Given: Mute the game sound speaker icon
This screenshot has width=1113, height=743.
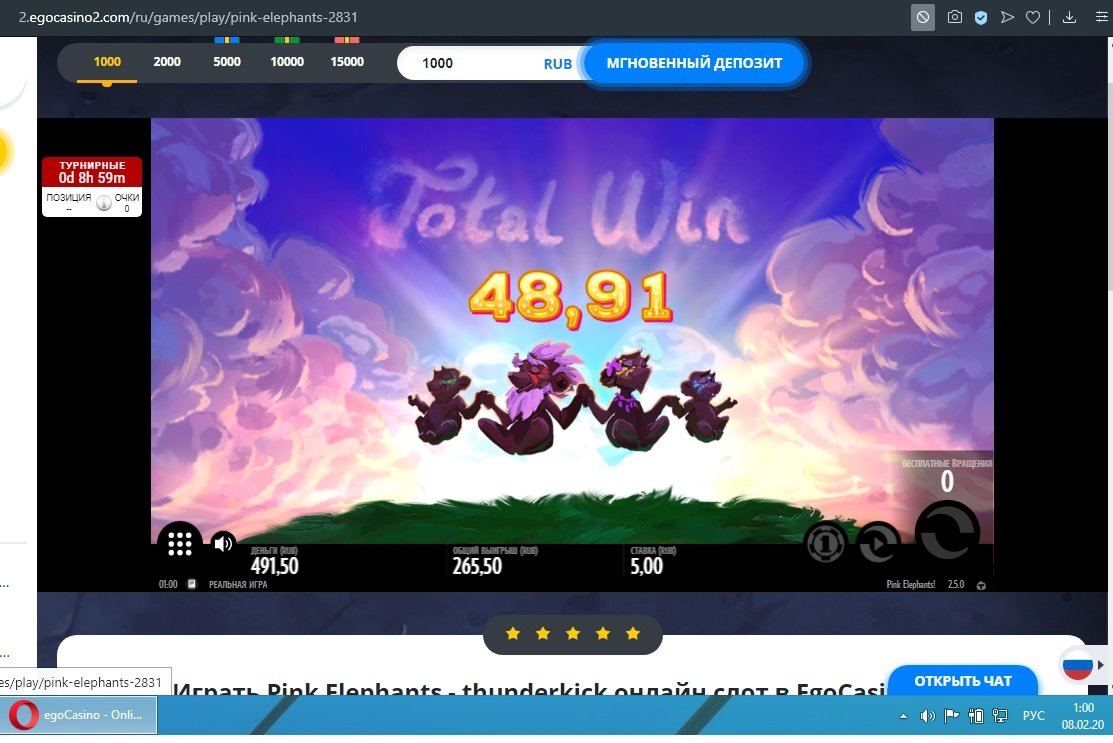Looking at the screenshot, I should 223,544.
